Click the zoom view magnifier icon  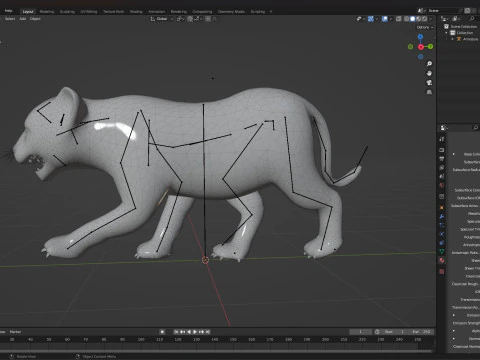(429, 63)
